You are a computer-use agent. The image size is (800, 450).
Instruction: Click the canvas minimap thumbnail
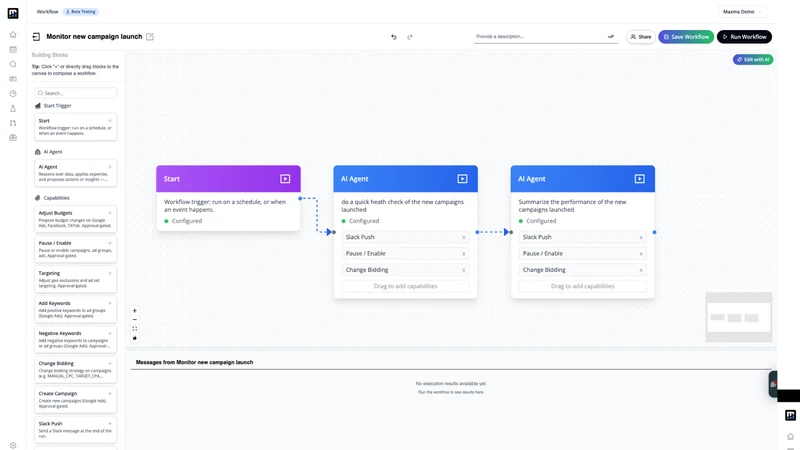click(739, 317)
